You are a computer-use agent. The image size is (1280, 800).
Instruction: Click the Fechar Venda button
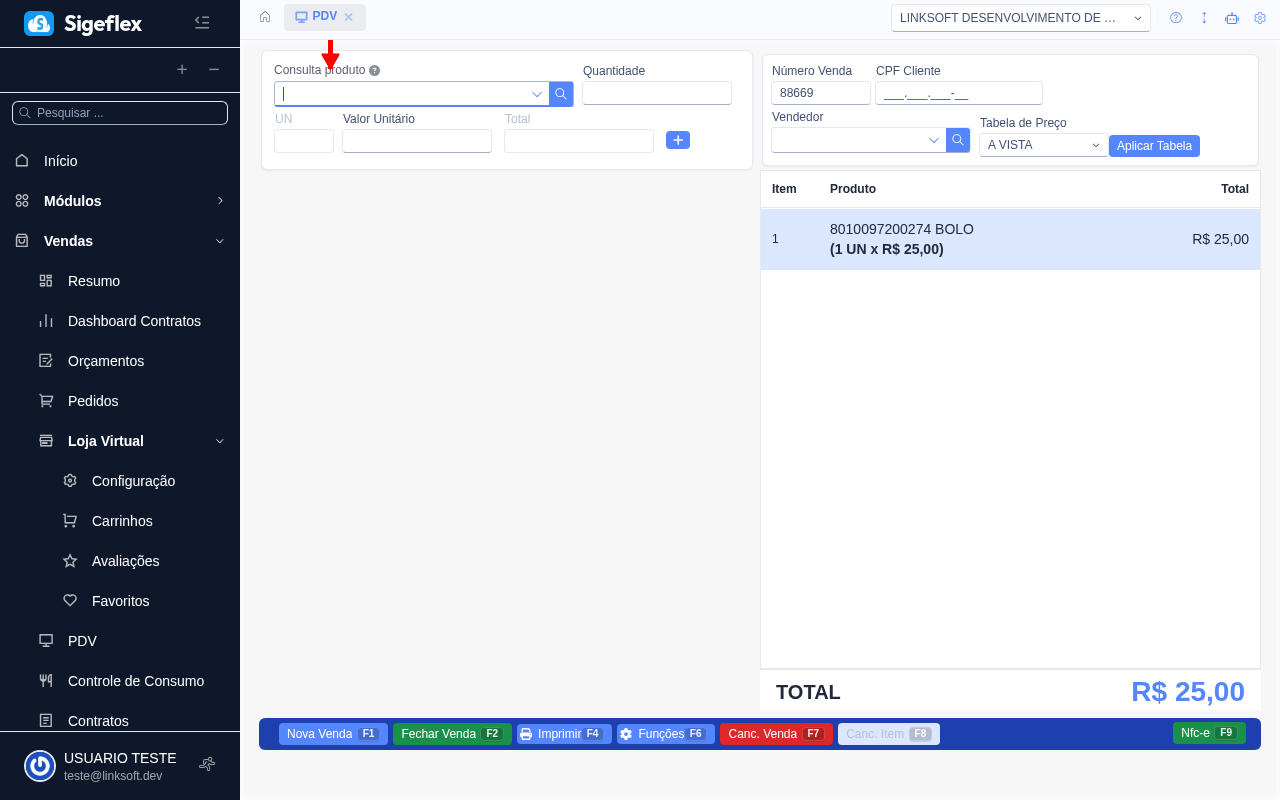pyautogui.click(x=452, y=734)
